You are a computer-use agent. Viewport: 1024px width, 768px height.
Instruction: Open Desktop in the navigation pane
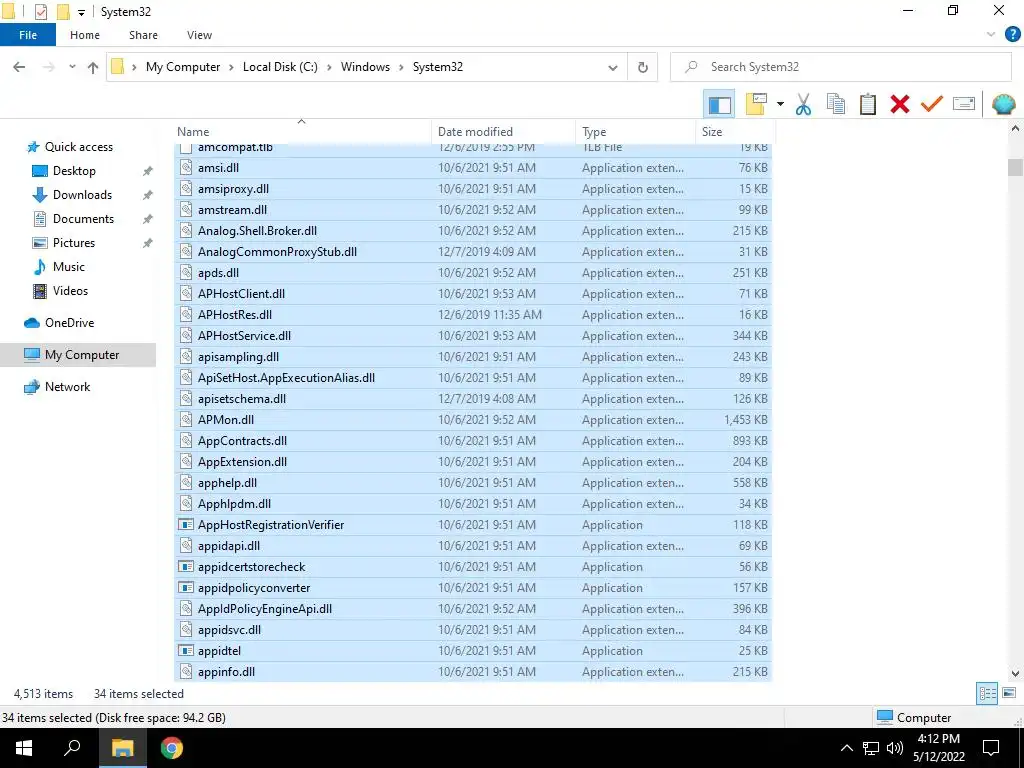coord(74,171)
